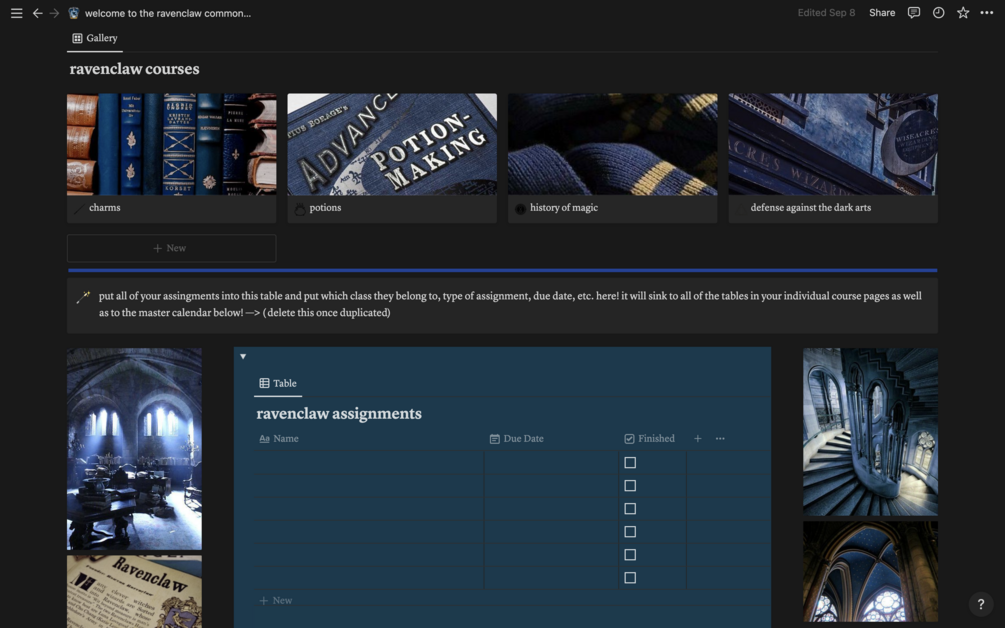
Task: Check the third Finished checkbox
Action: coord(630,509)
